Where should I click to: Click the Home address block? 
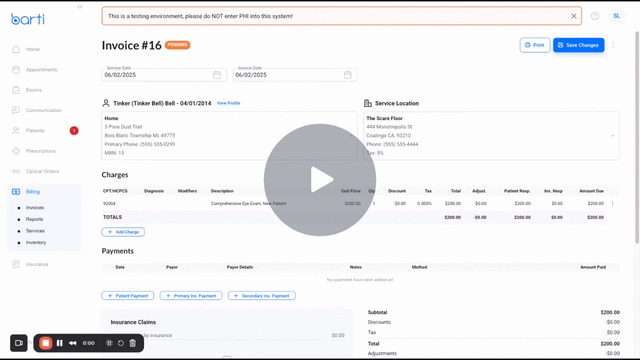click(x=229, y=136)
